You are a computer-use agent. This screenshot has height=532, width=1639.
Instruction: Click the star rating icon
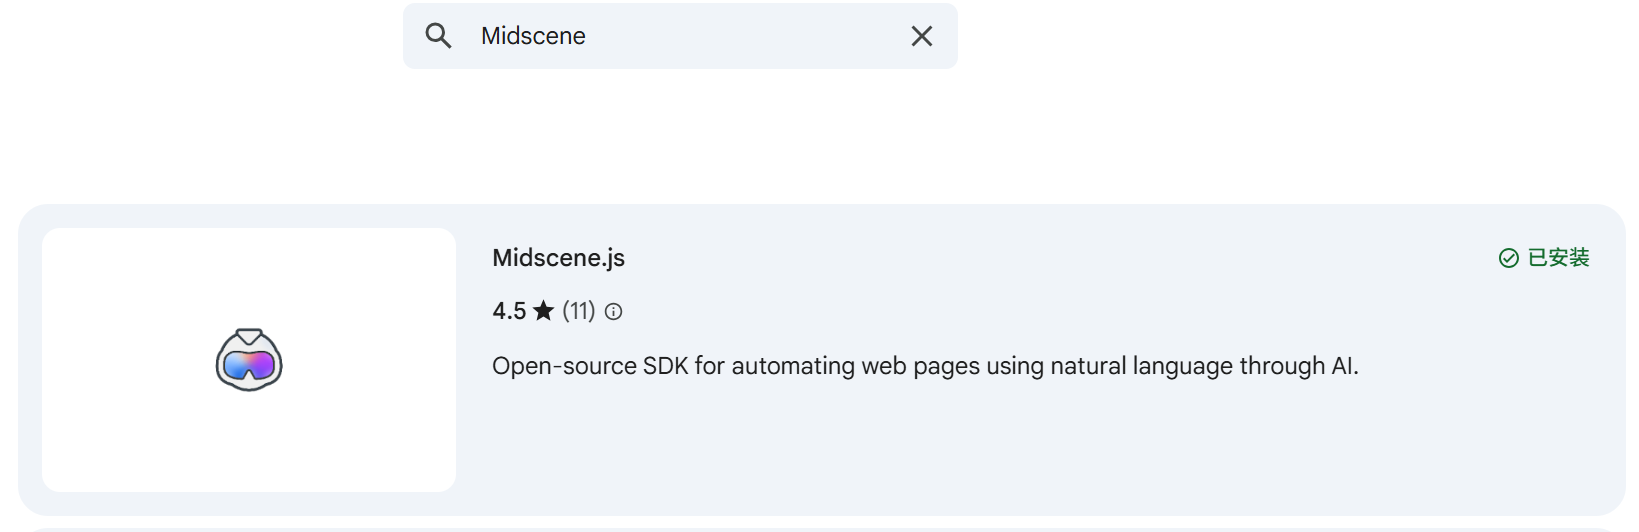point(543,311)
